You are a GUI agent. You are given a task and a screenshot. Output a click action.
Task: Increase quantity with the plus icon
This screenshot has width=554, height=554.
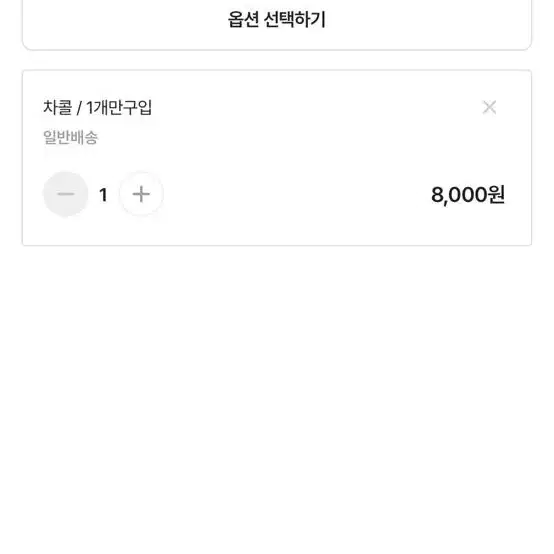coord(141,194)
